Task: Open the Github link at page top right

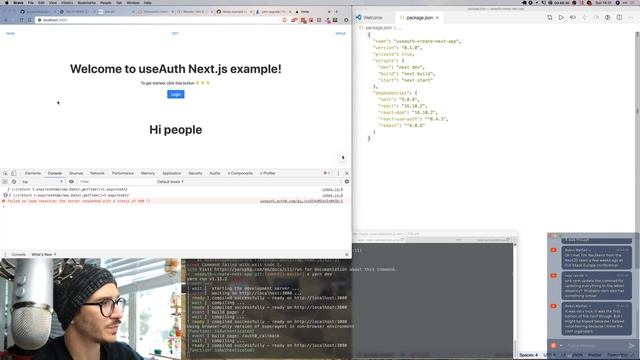Action: pyautogui.click(x=340, y=33)
